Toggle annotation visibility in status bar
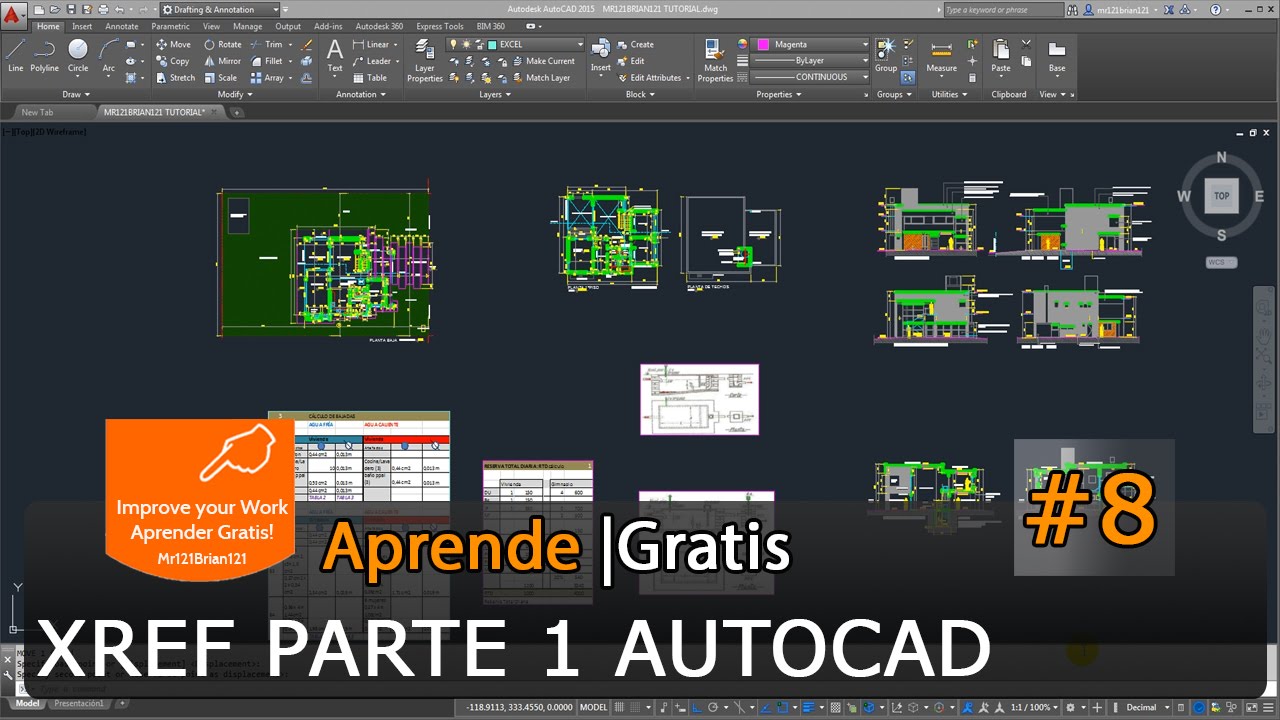The image size is (1280, 720). pos(967,707)
